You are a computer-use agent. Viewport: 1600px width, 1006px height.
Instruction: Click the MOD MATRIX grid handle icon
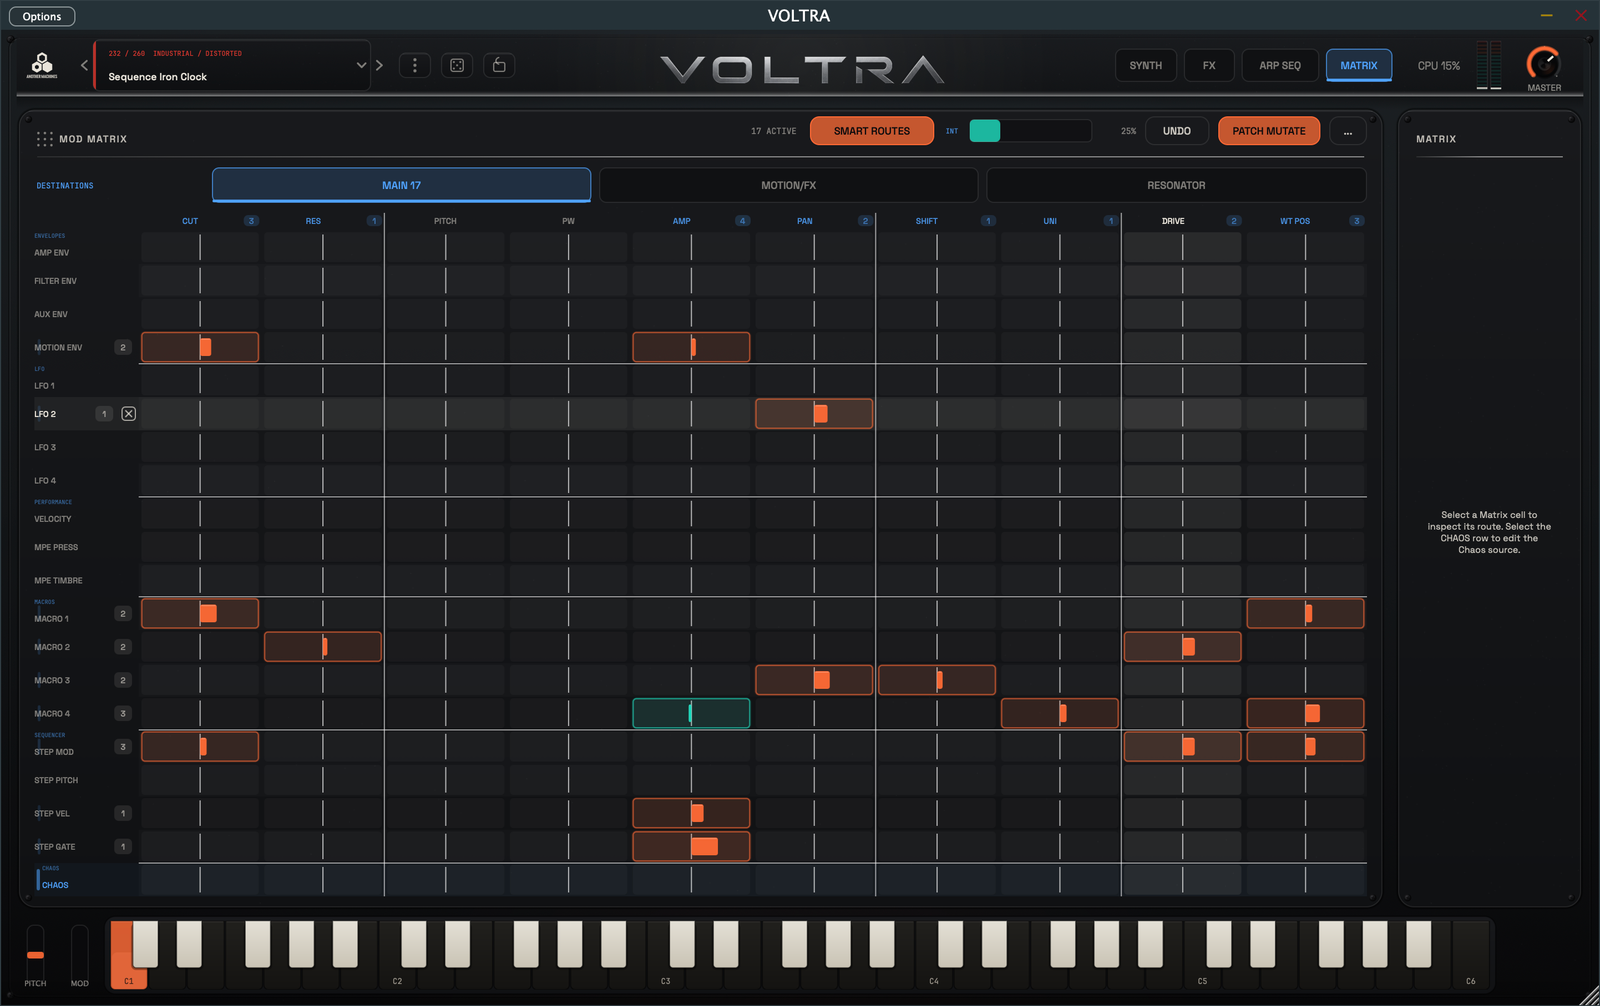[44, 139]
